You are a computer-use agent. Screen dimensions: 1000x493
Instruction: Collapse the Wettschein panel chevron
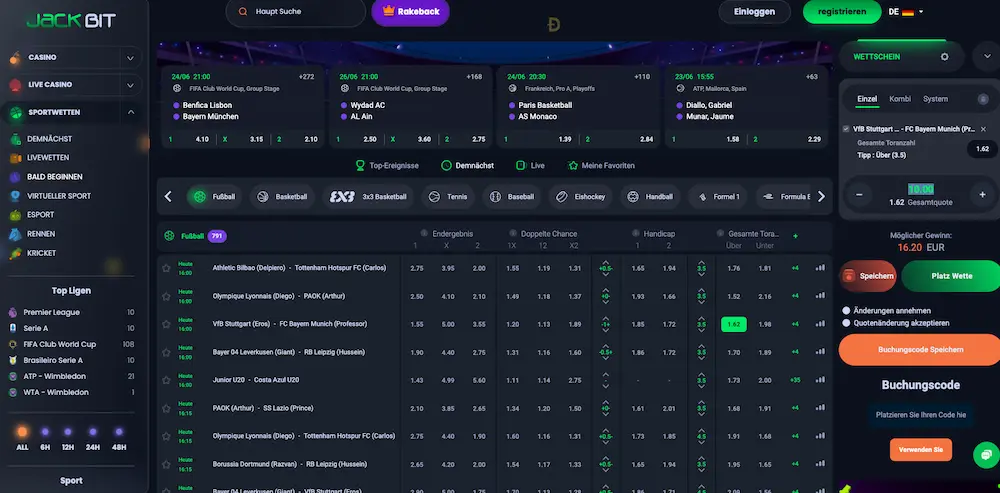[x=986, y=57]
